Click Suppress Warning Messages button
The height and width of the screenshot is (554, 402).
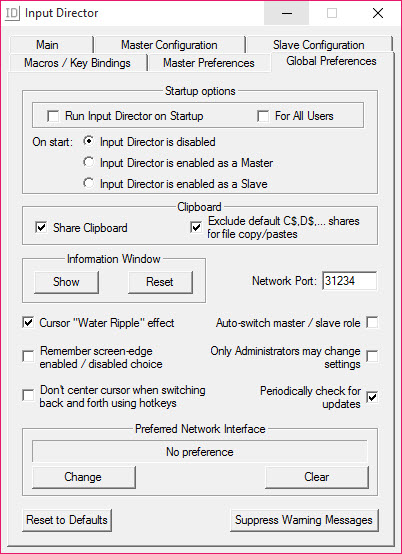click(x=304, y=520)
